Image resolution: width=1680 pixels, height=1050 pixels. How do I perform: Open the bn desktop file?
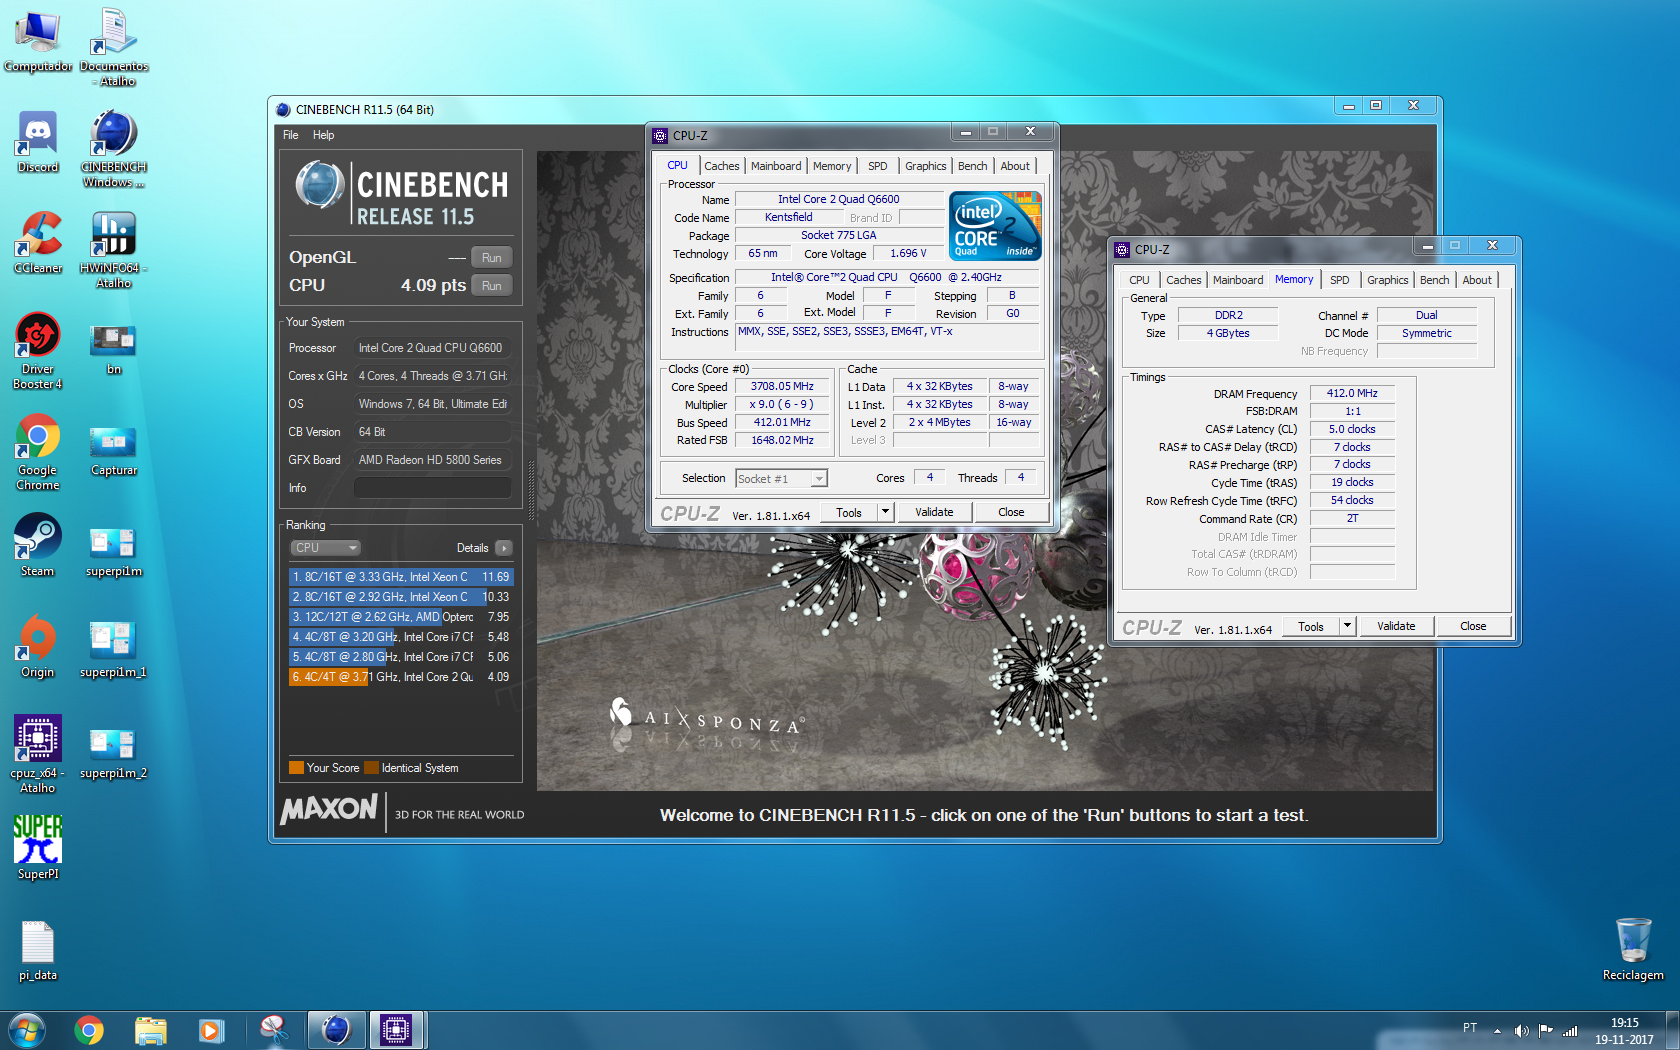(114, 348)
